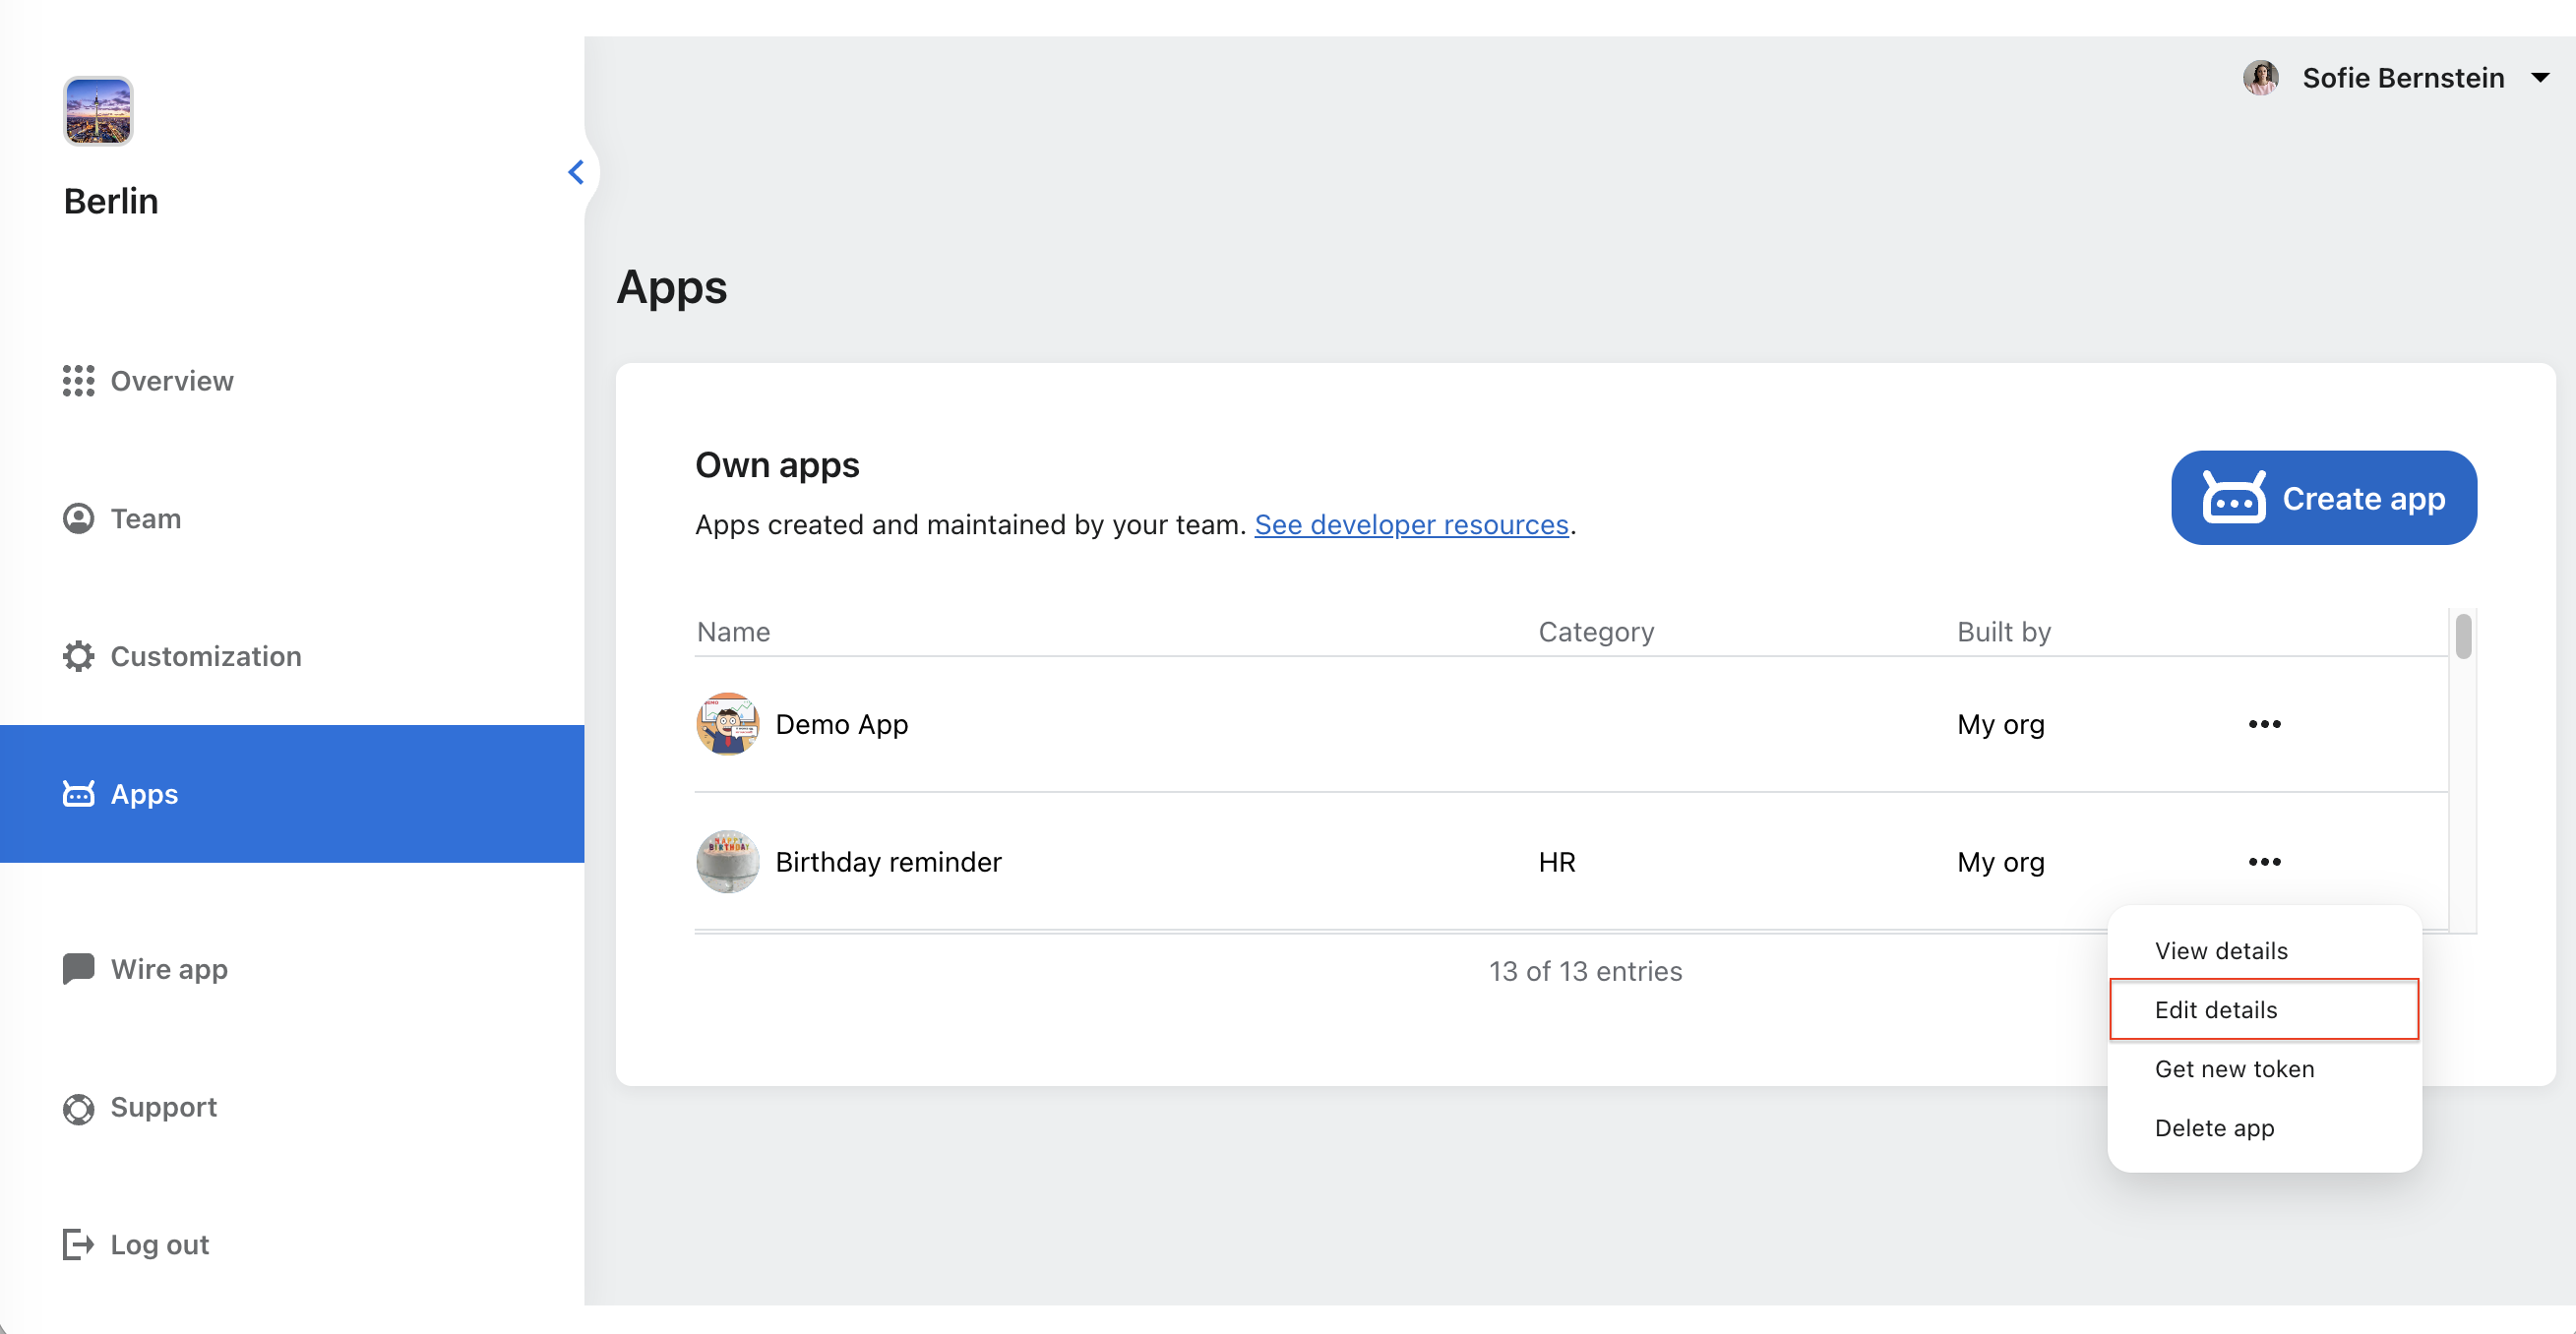2576x1334 pixels.
Task: Choose Edit details from the context menu
Action: [x=2264, y=1010]
